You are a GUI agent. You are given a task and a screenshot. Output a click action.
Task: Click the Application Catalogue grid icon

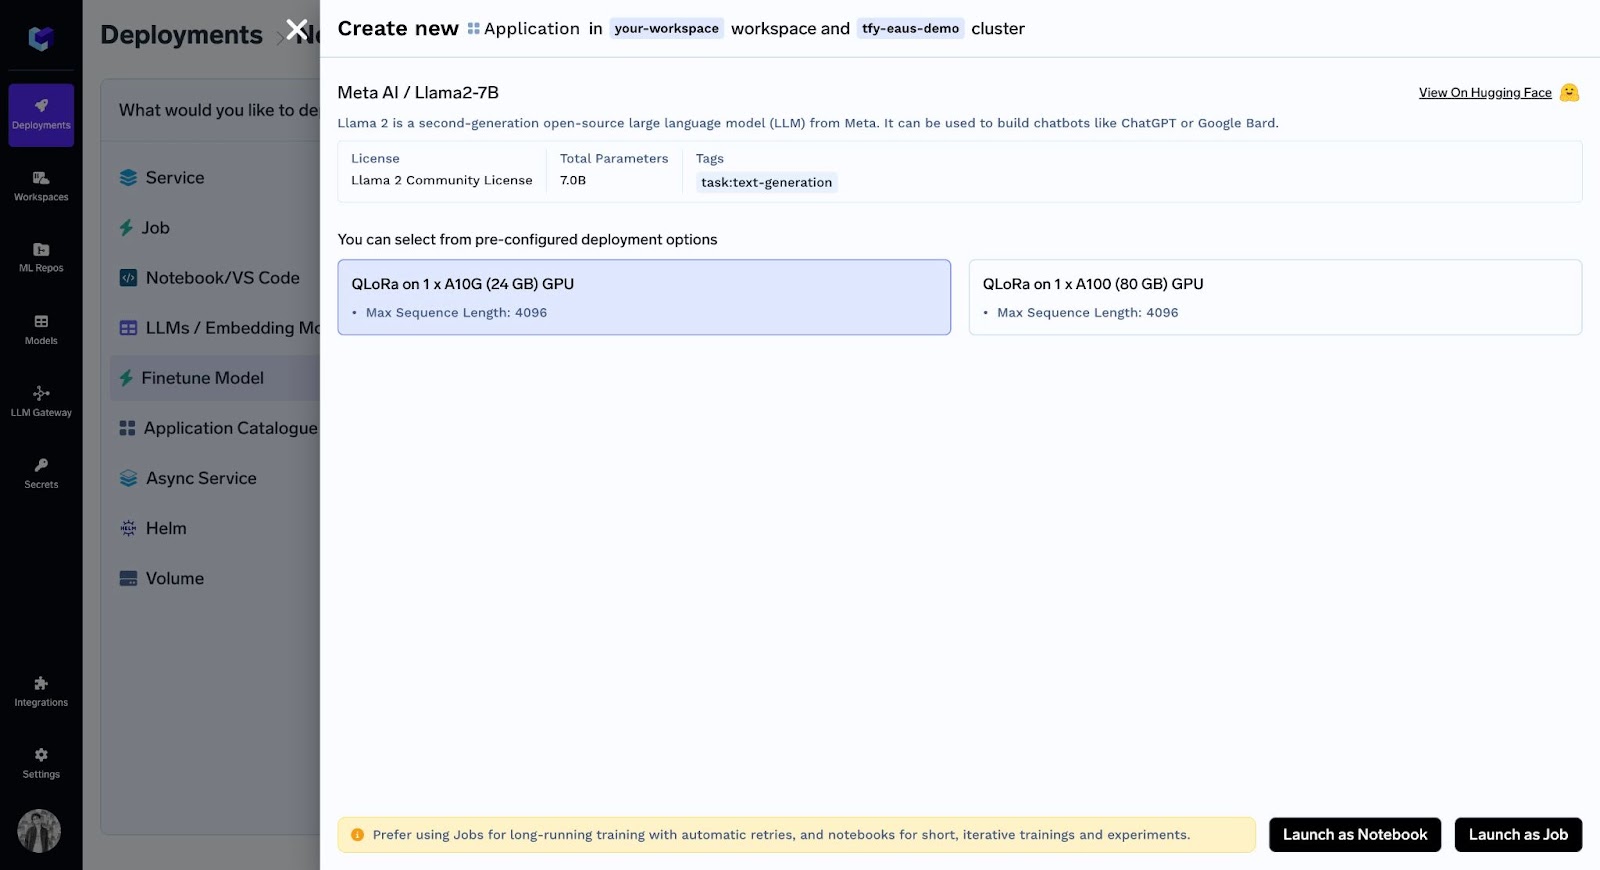coord(127,428)
